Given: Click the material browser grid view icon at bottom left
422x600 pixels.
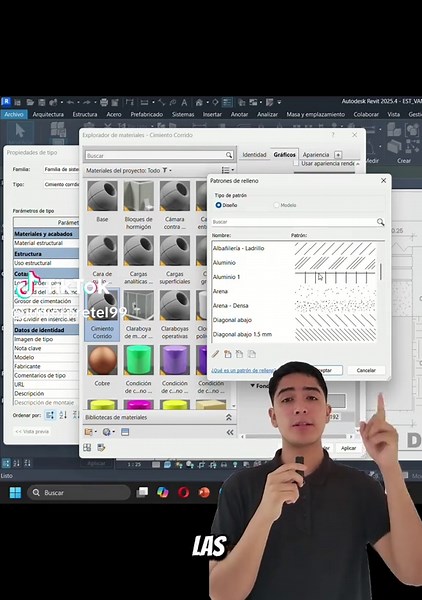Looking at the screenshot, I should coord(87,448).
